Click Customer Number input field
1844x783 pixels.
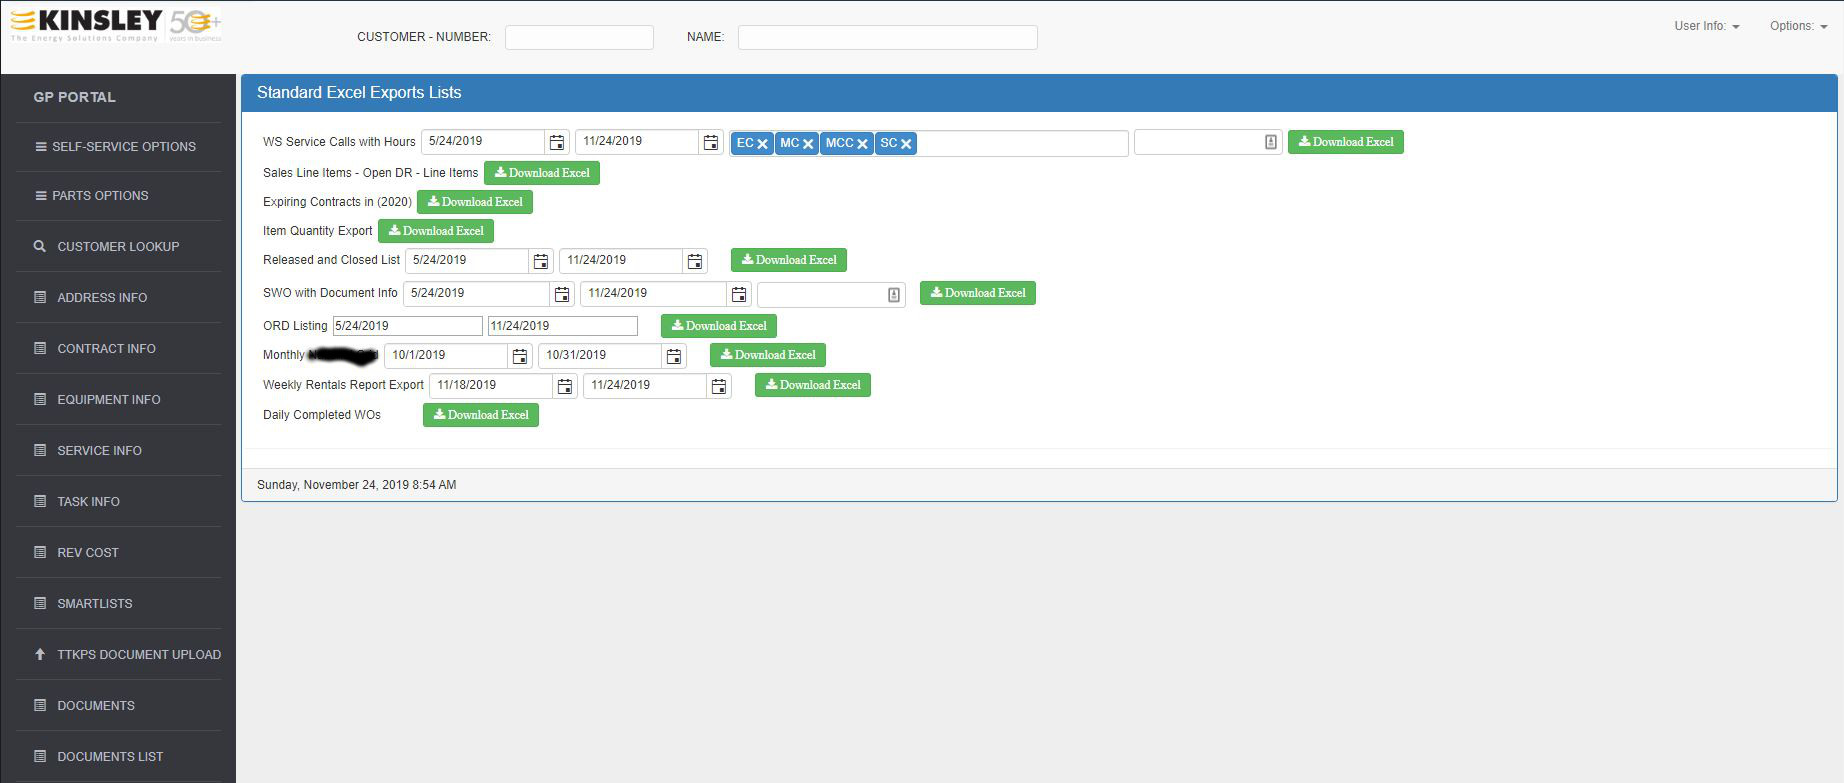coord(579,37)
